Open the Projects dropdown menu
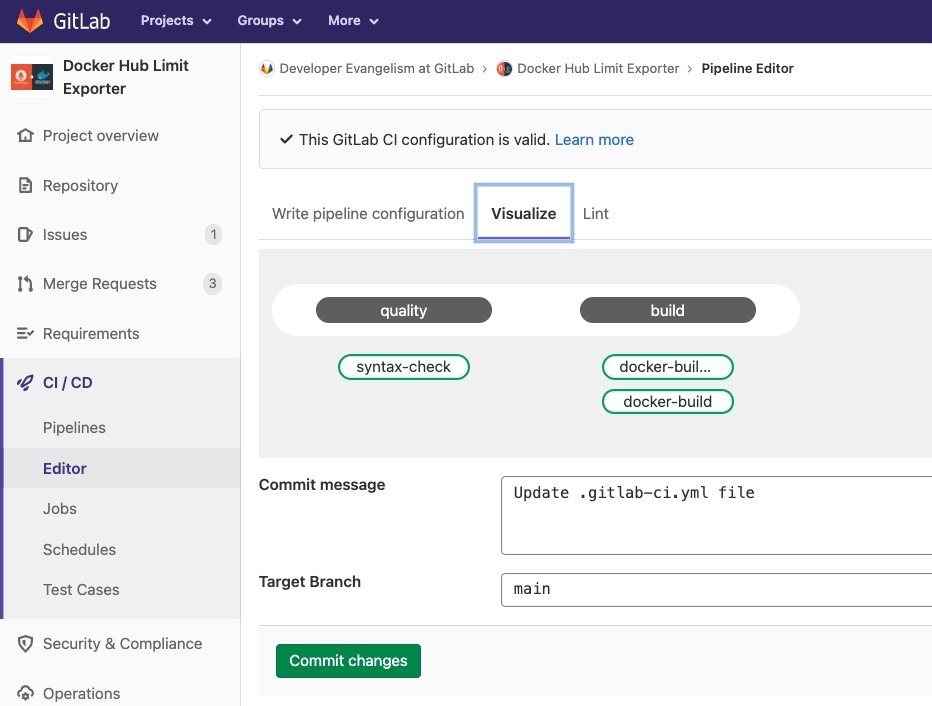 (176, 21)
